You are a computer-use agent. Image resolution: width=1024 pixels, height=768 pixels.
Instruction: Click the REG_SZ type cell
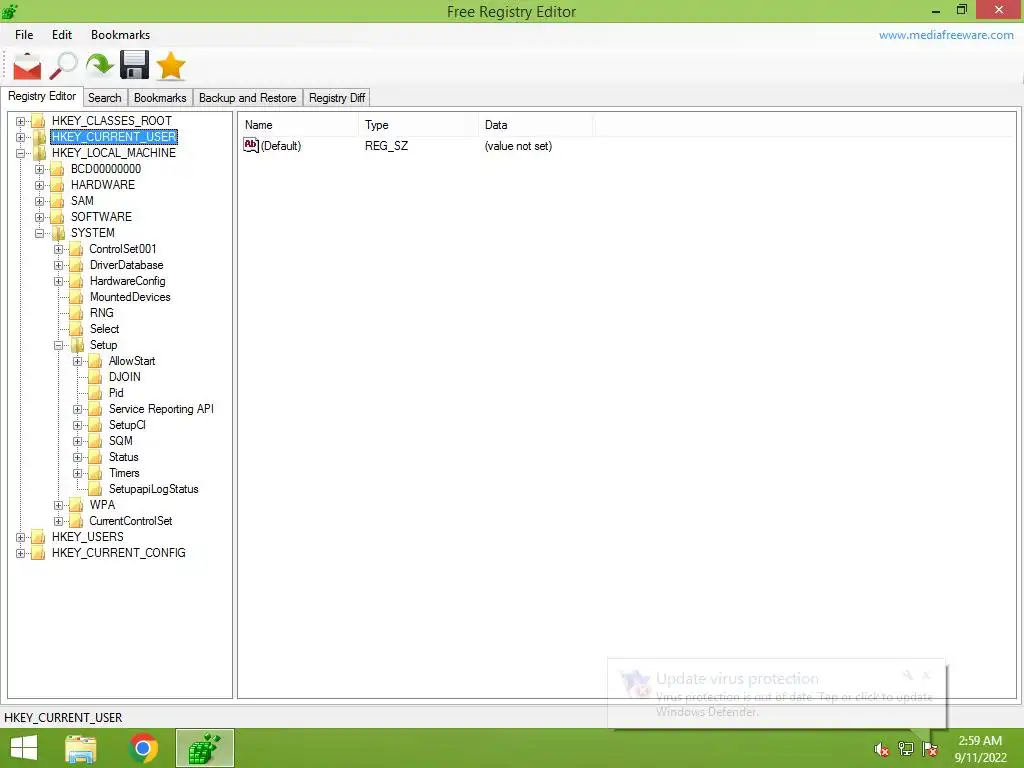pyautogui.click(x=387, y=146)
